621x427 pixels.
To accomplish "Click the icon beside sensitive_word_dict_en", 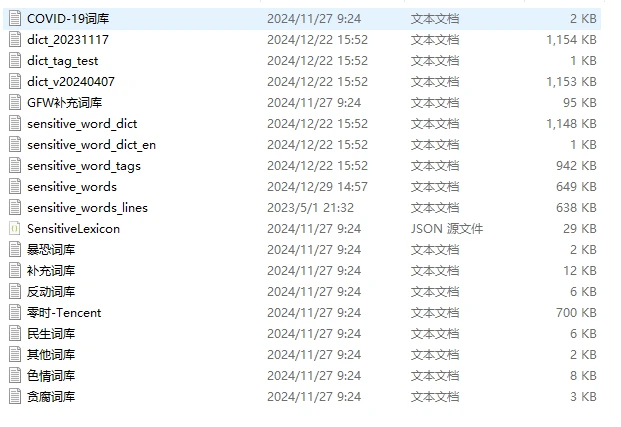I will (15, 145).
